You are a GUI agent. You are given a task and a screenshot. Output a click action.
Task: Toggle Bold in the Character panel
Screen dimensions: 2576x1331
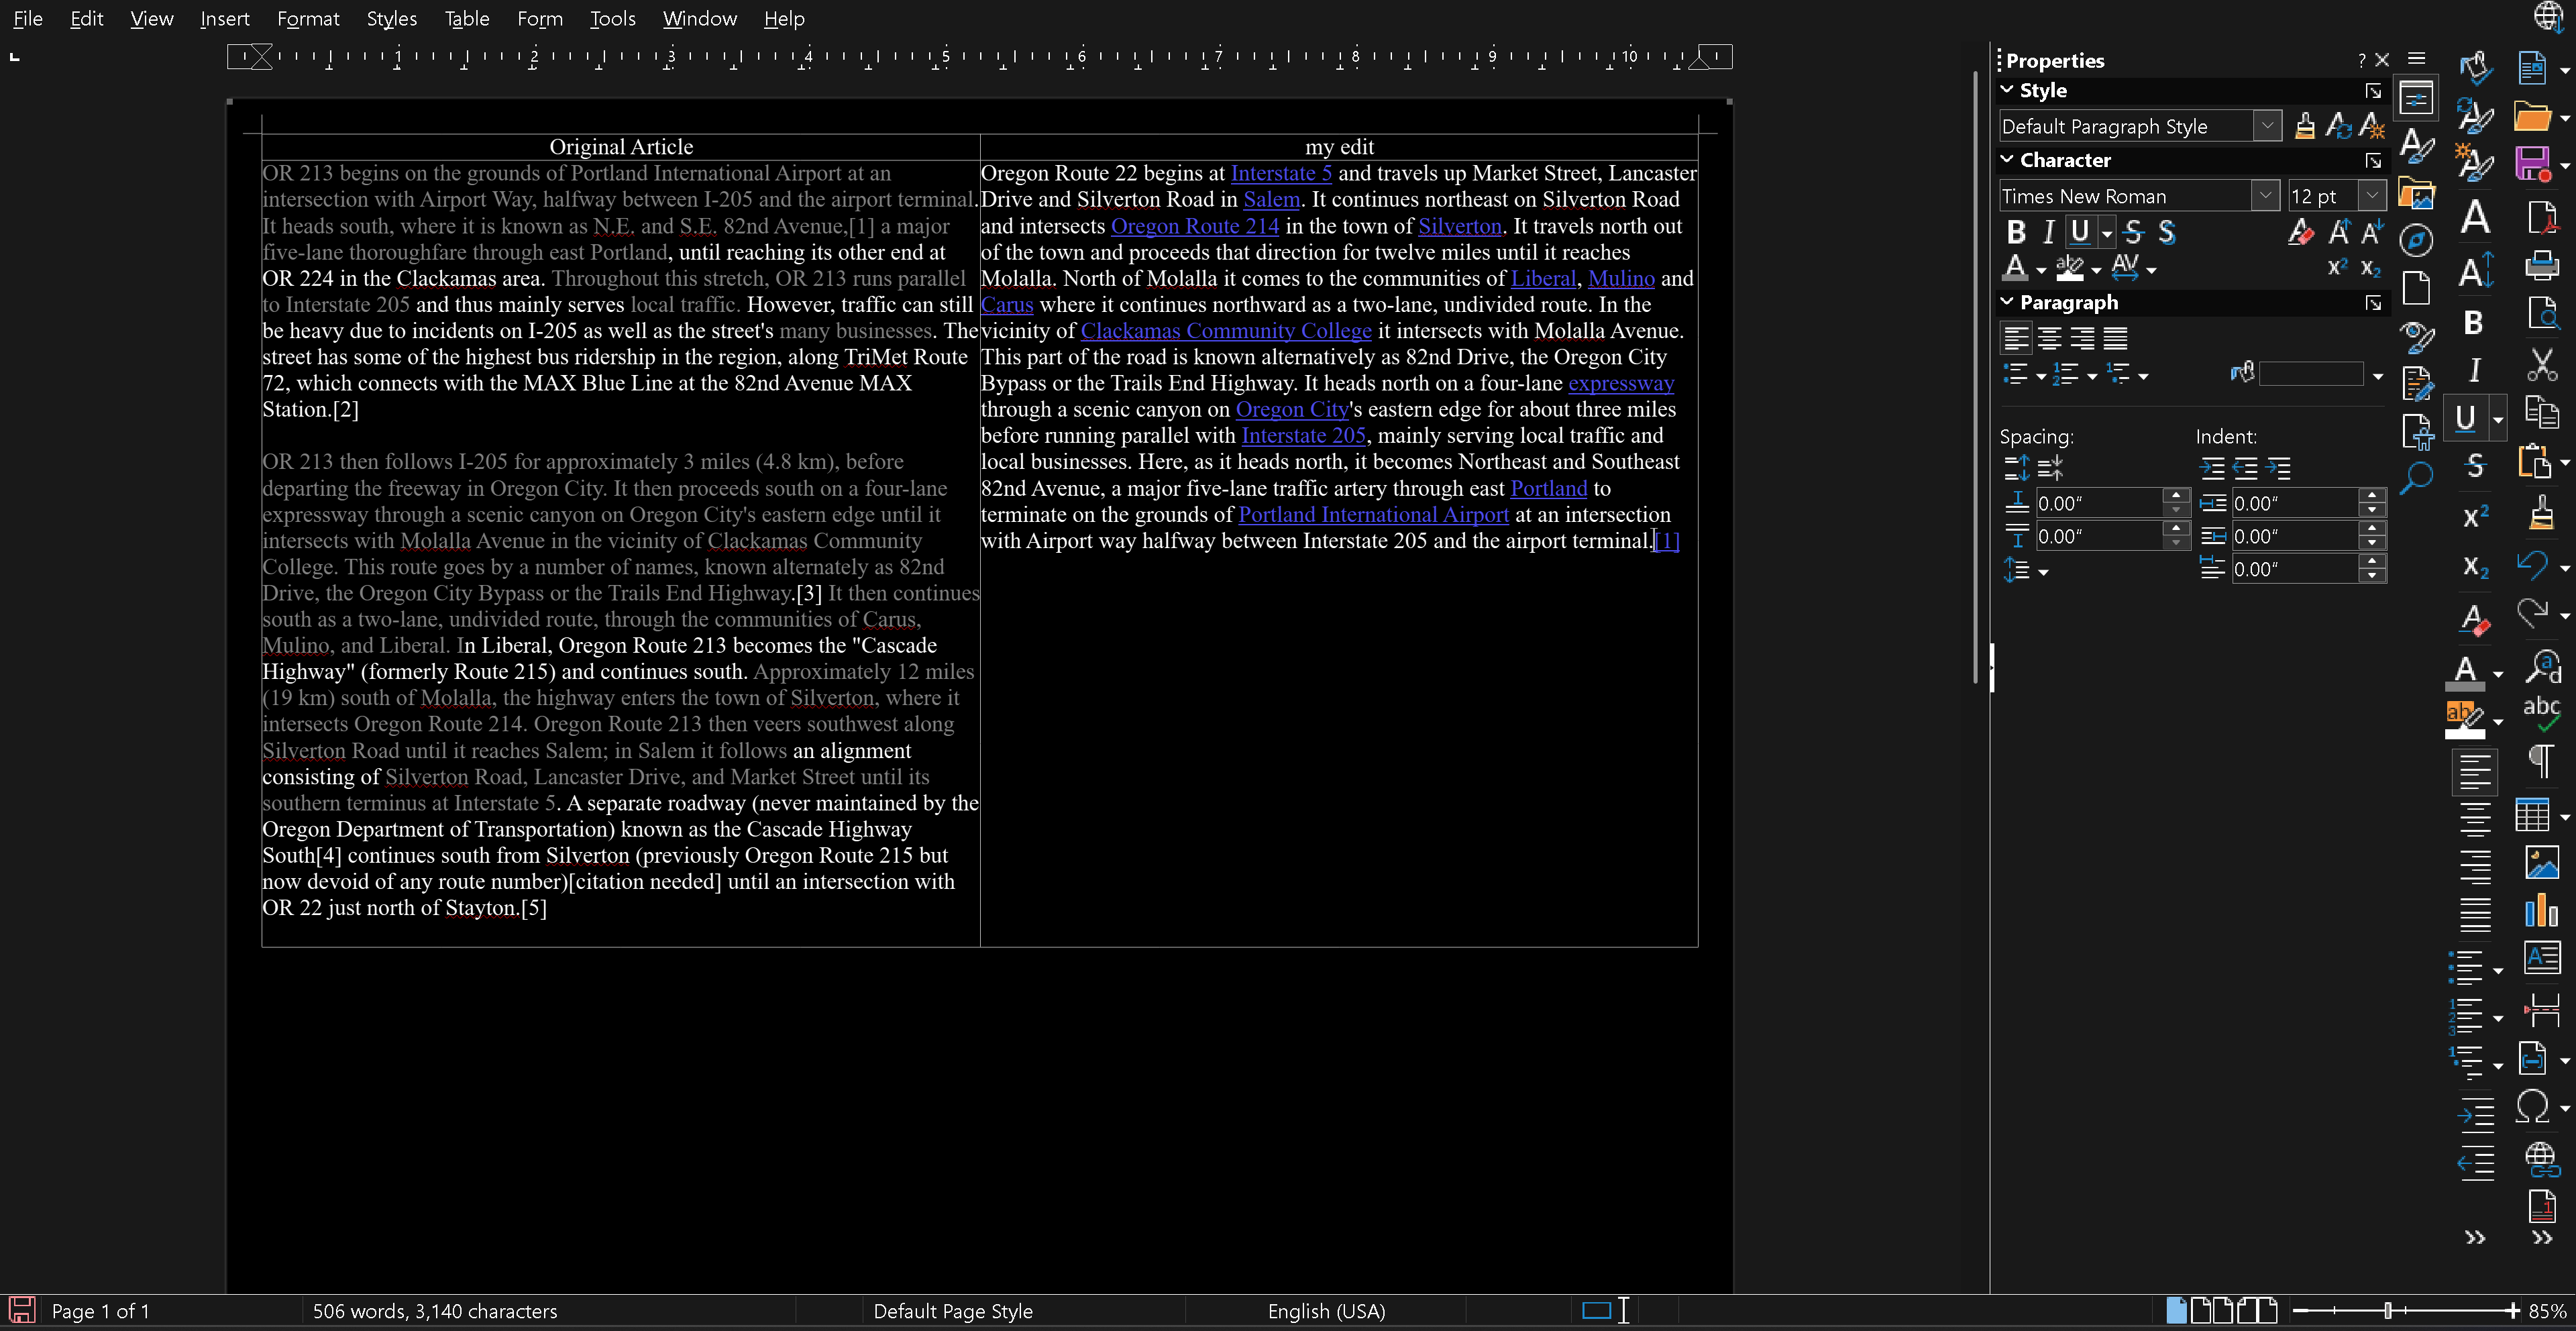click(2016, 232)
